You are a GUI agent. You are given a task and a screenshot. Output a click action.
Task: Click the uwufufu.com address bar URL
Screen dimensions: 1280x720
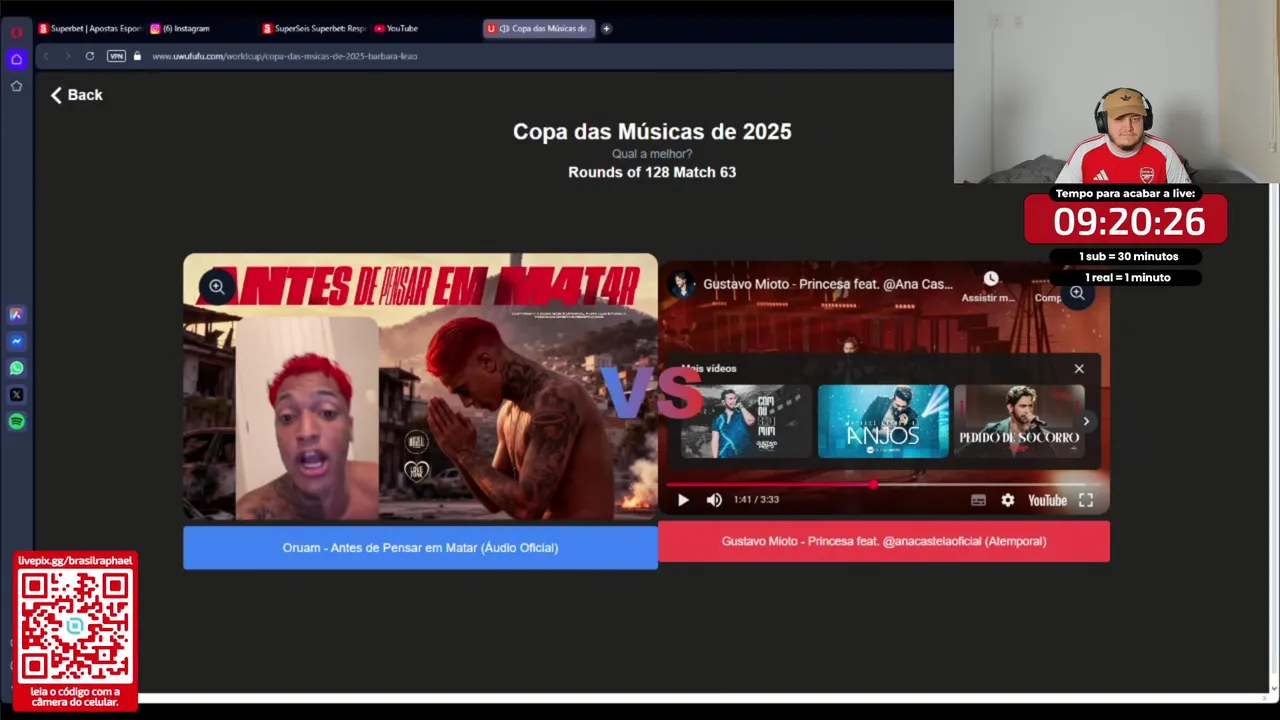[x=285, y=56]
